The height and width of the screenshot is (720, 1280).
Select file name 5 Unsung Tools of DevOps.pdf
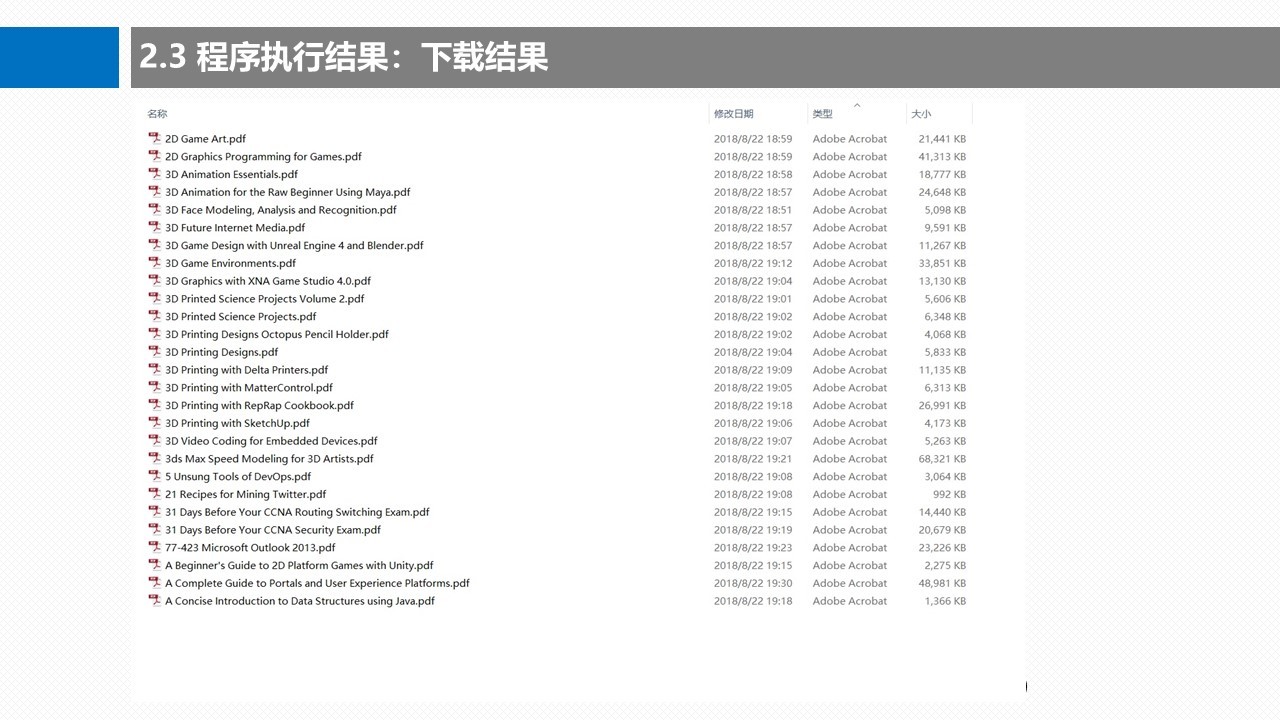(x=238, y=476)
